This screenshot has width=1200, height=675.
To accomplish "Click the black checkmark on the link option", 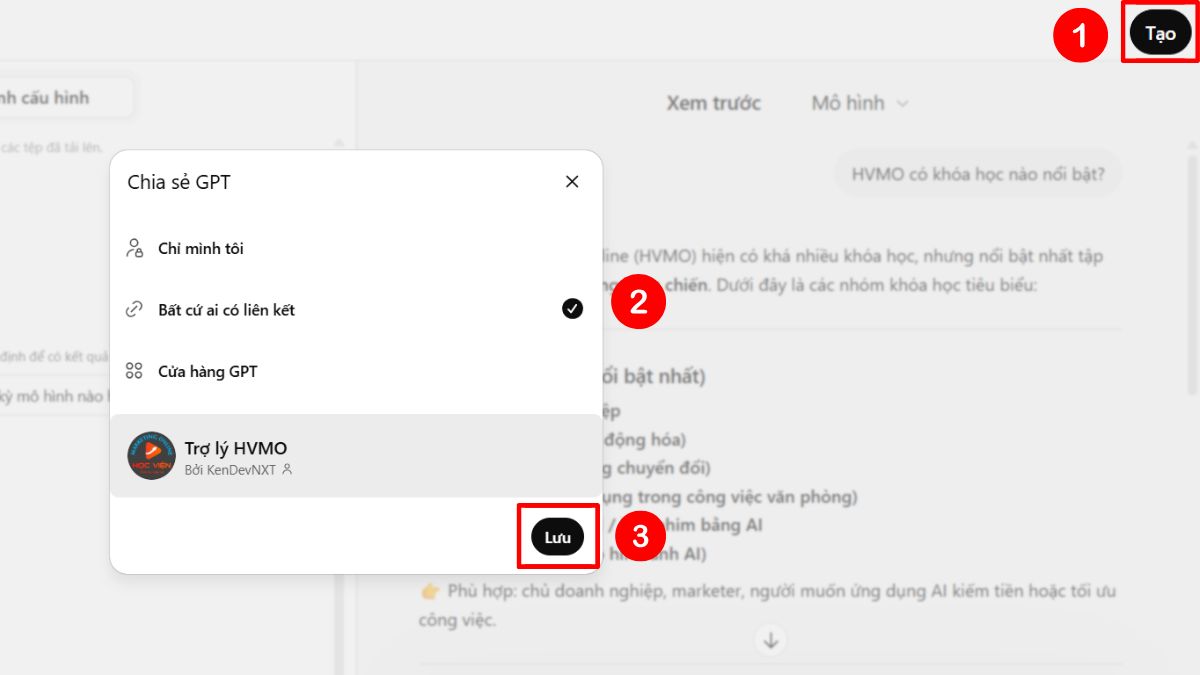I will (571, 309).
